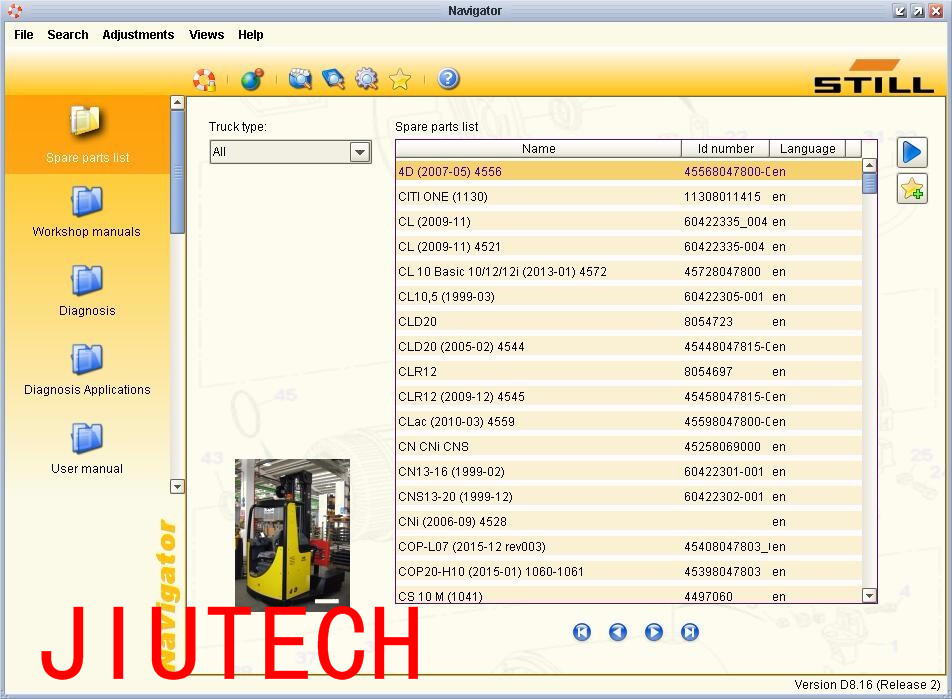Select CLD20 (2005-02) 4544 list row
Image resolution: width=952 pixels, height=699 pixels.
[x=628, y=347]
